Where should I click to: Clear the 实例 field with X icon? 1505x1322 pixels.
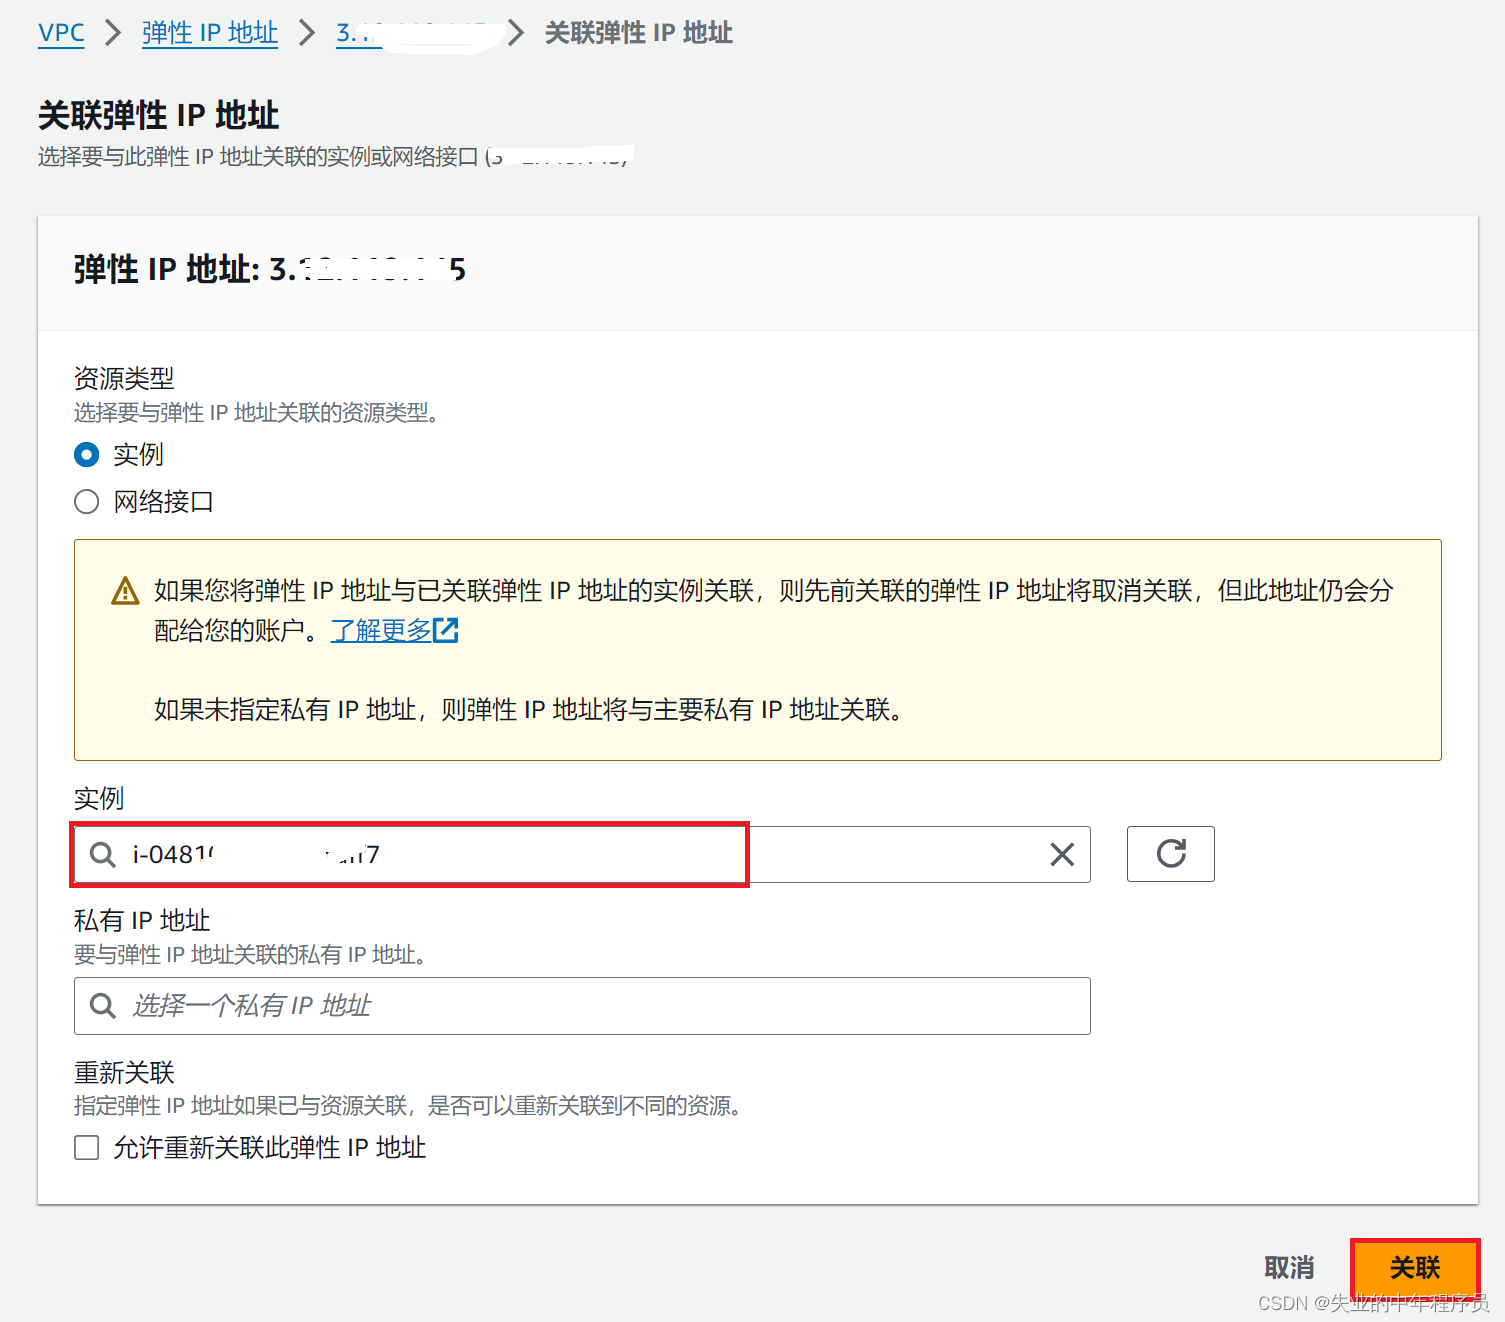click(x=1062, y=854)
